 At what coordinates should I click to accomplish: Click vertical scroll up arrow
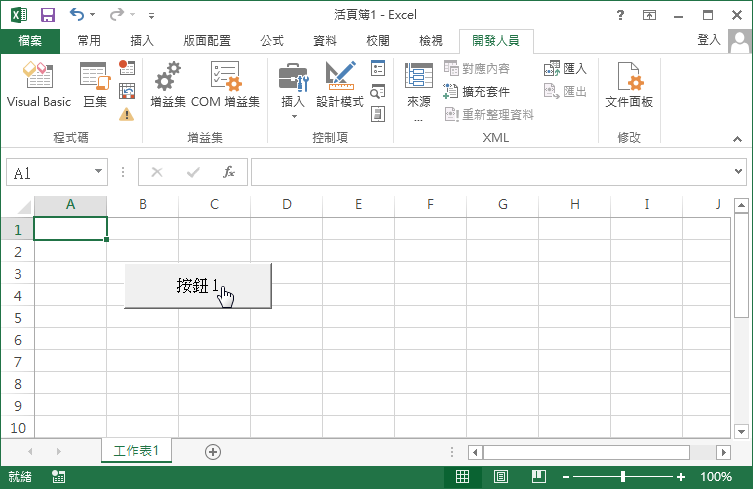click(x=741, y=206)
